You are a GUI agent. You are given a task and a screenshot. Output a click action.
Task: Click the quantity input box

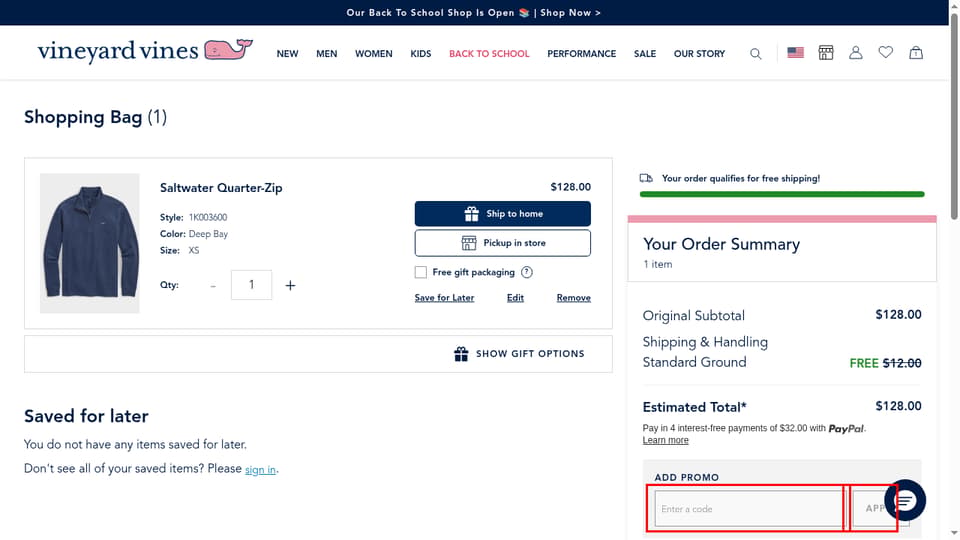point(251,285)
